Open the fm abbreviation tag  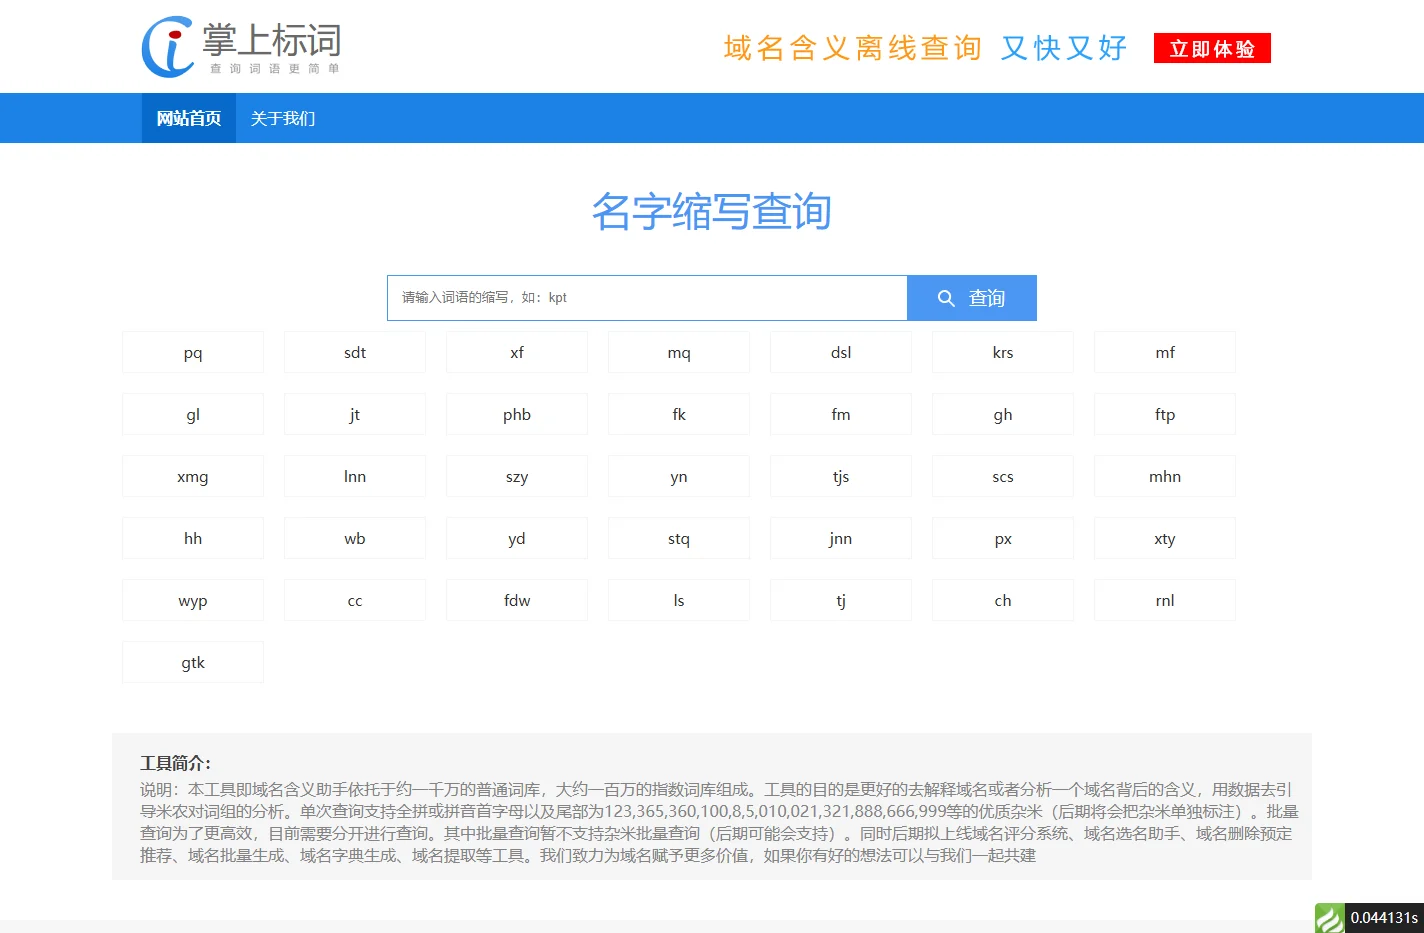[841, 414]
